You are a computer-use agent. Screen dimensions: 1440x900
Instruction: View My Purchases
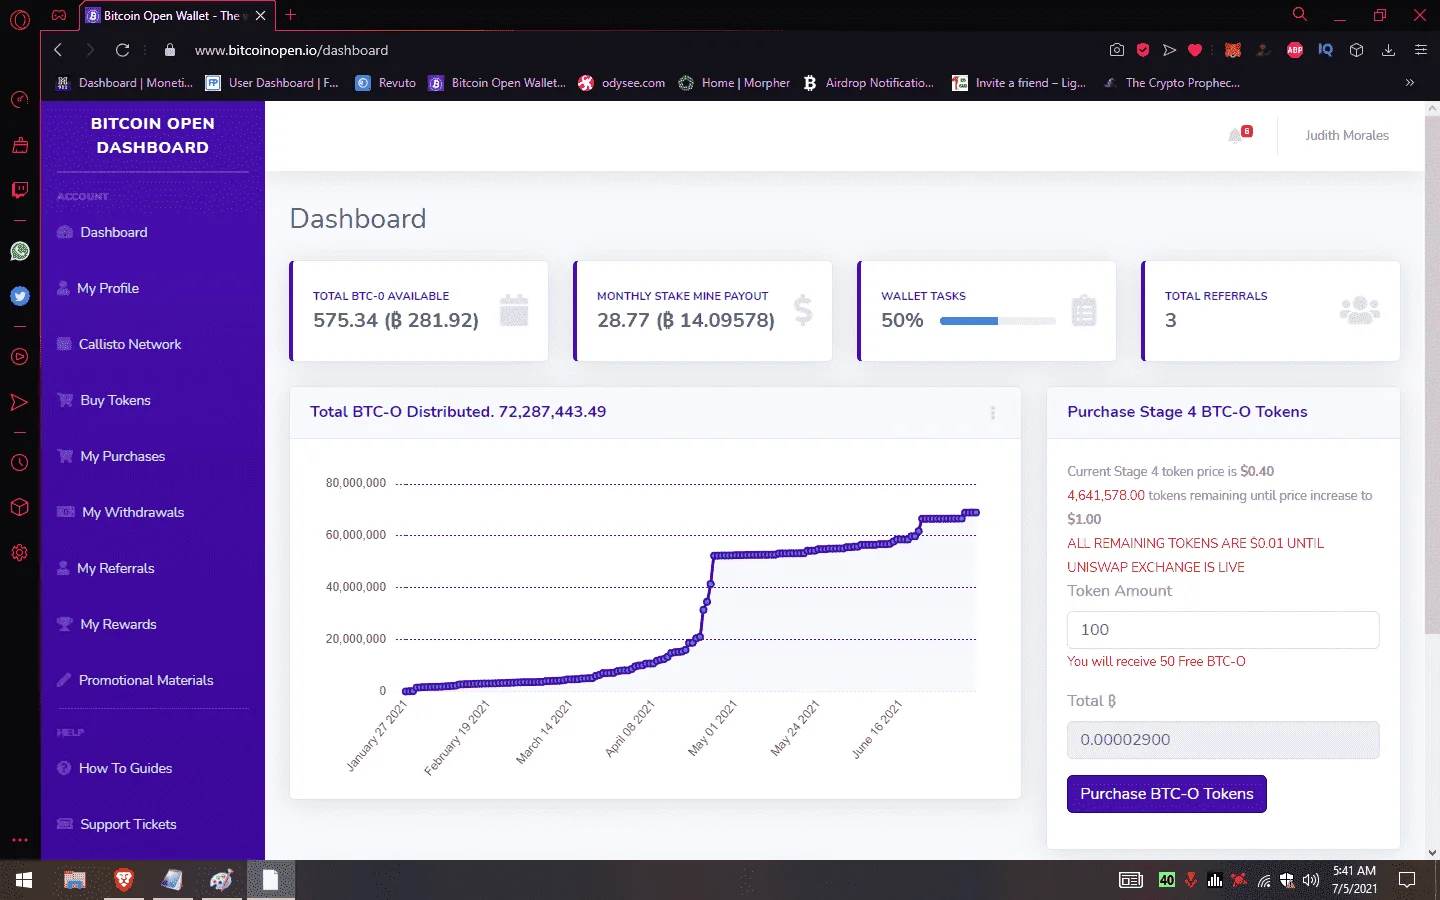coord(122,456)
